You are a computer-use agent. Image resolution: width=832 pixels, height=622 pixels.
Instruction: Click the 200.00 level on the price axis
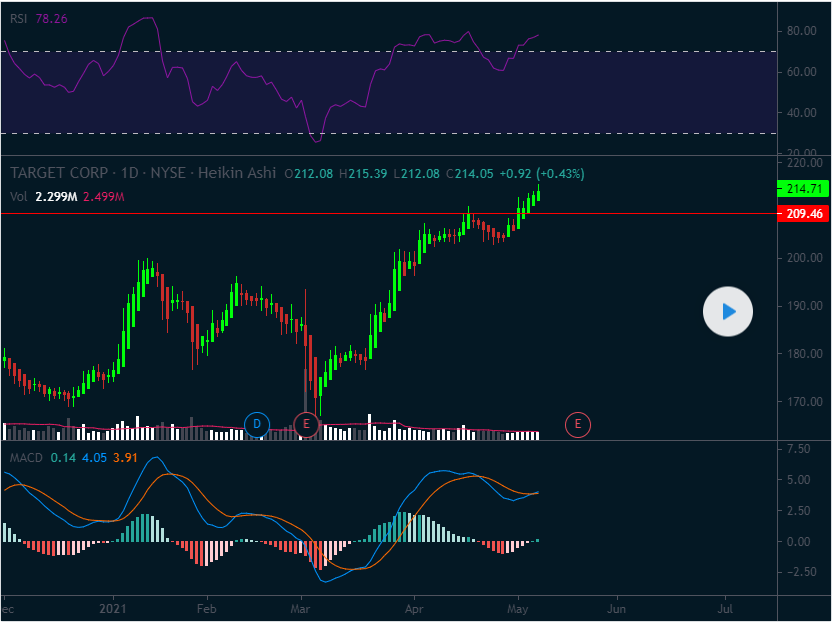coord(805,258)
